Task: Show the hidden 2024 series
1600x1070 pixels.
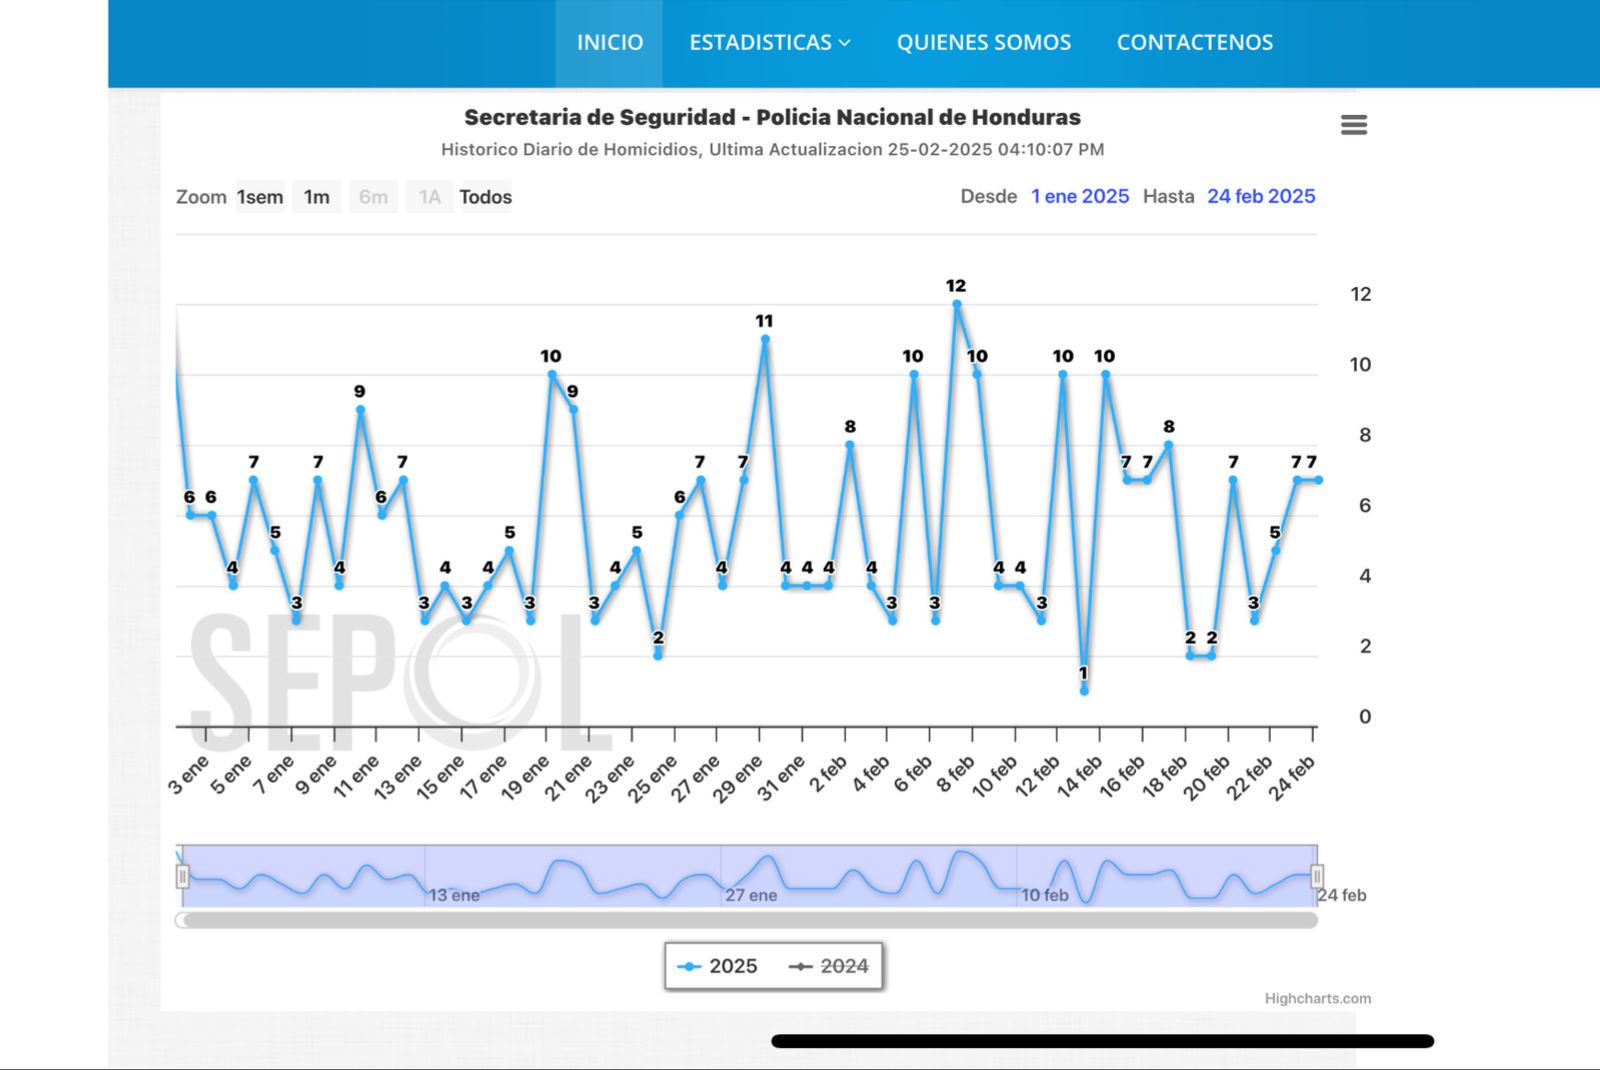Action: pos(829,966)
